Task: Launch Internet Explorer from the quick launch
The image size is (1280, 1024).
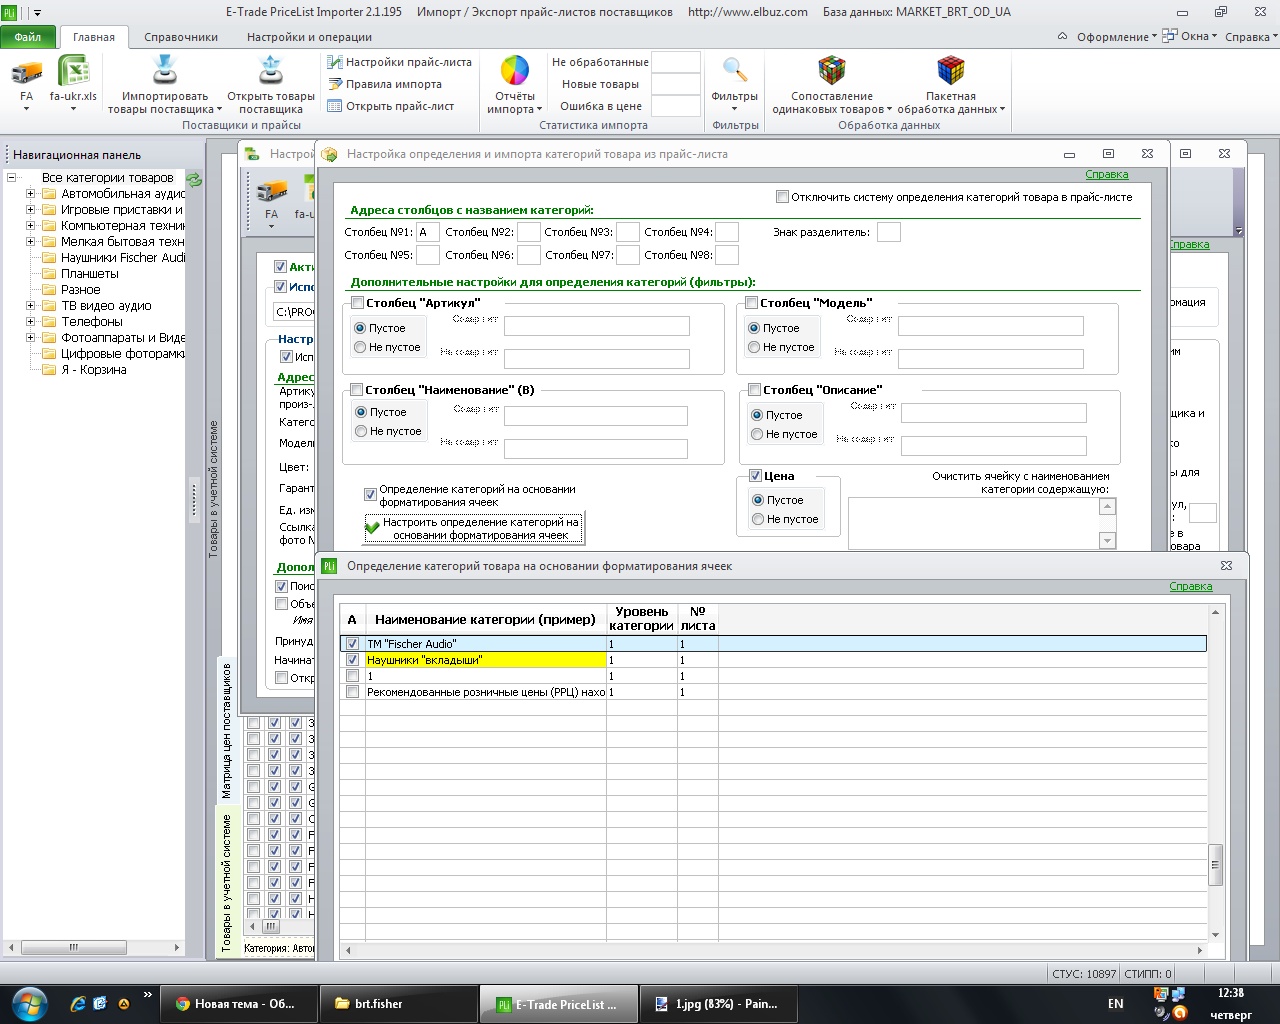Action: (x=77, y=1004)
